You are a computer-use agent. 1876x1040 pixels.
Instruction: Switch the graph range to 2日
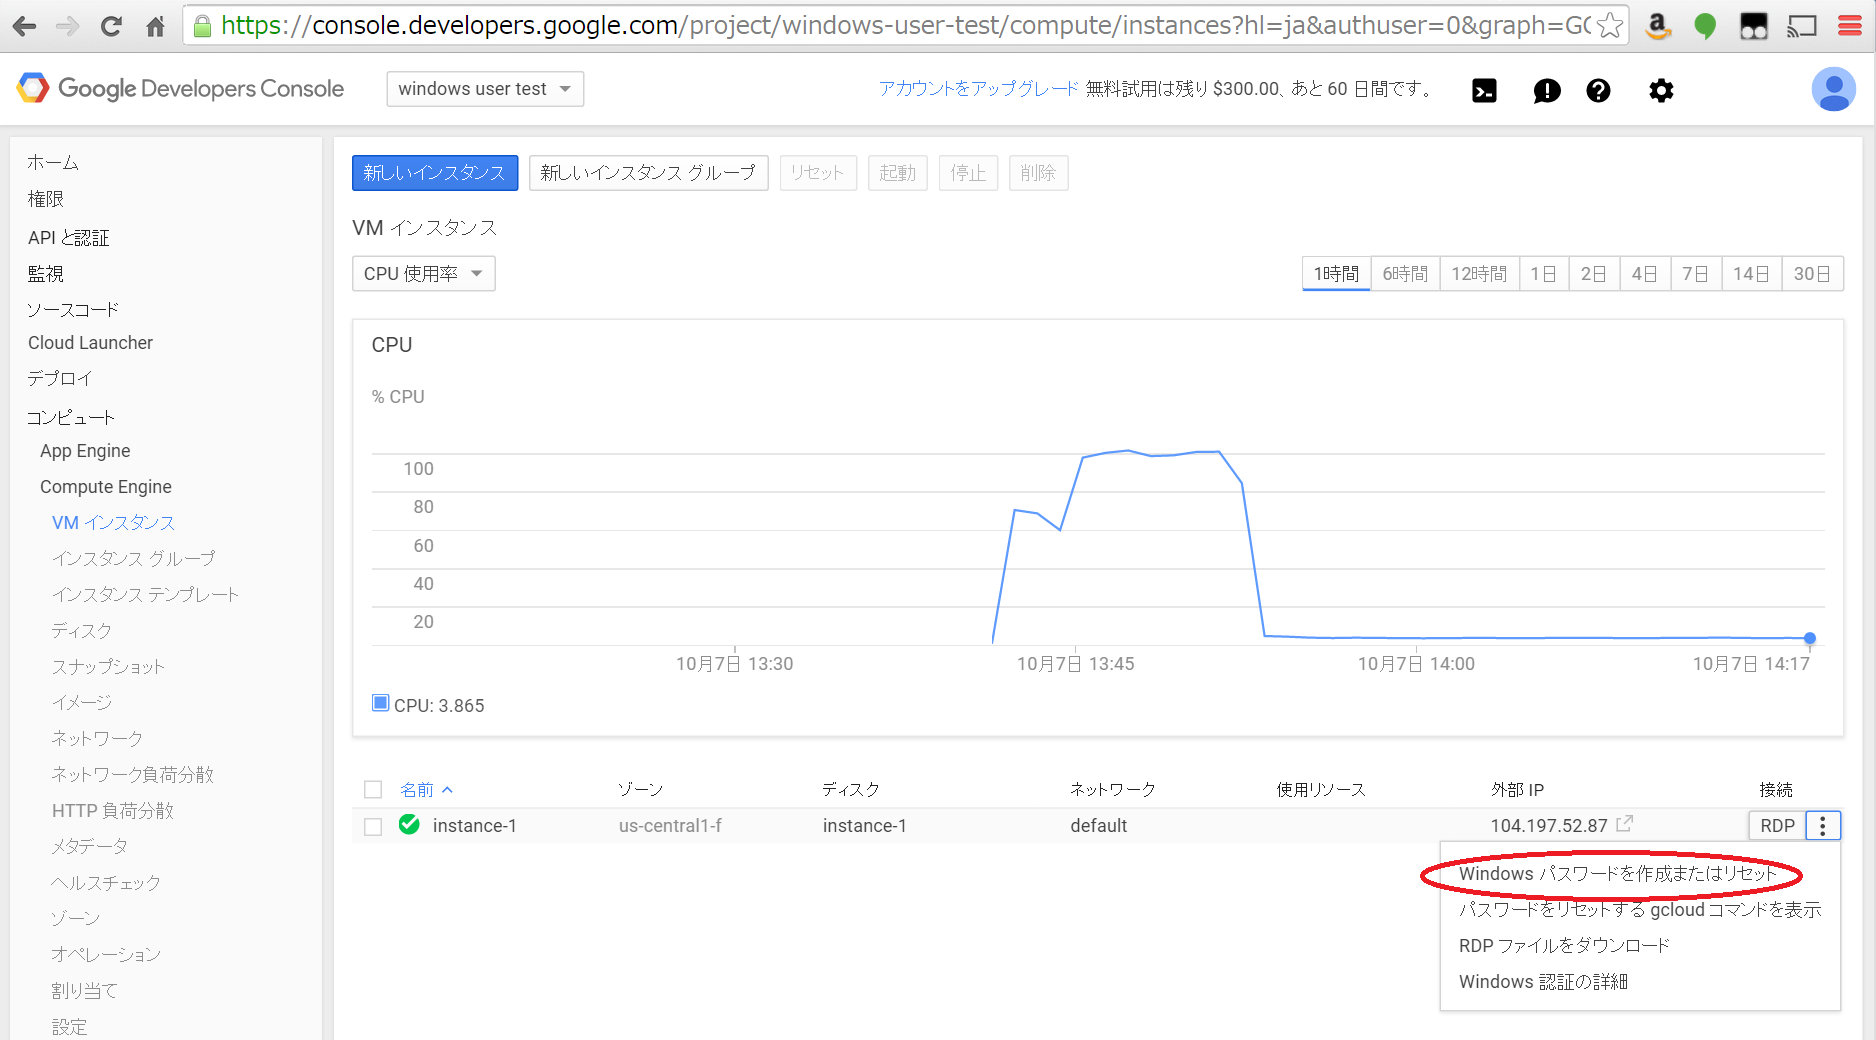(x=1594, y=274)
